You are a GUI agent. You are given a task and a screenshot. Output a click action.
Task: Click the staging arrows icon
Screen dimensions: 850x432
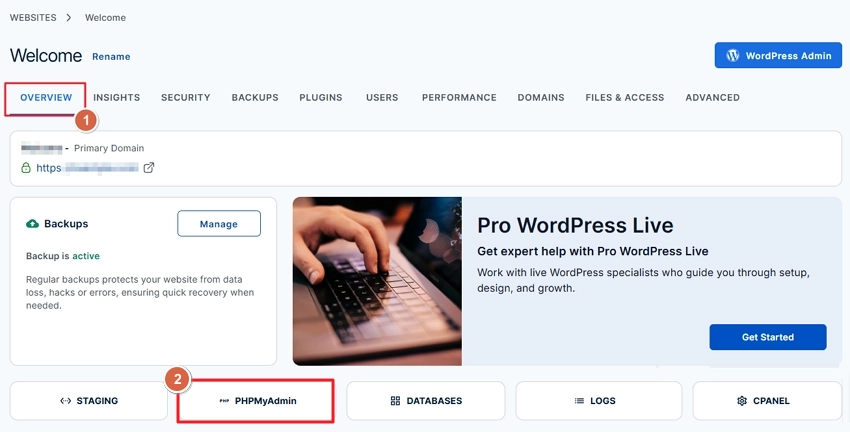[x=65, y=401]
